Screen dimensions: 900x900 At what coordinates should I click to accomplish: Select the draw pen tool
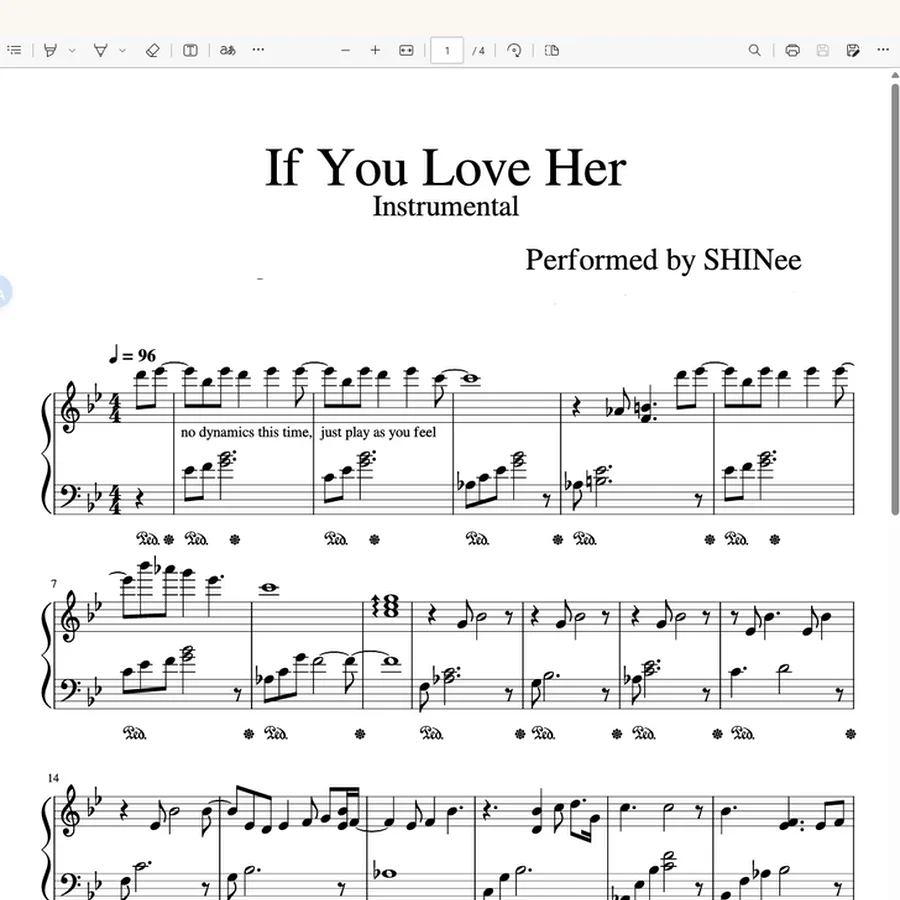click(100, 51)
